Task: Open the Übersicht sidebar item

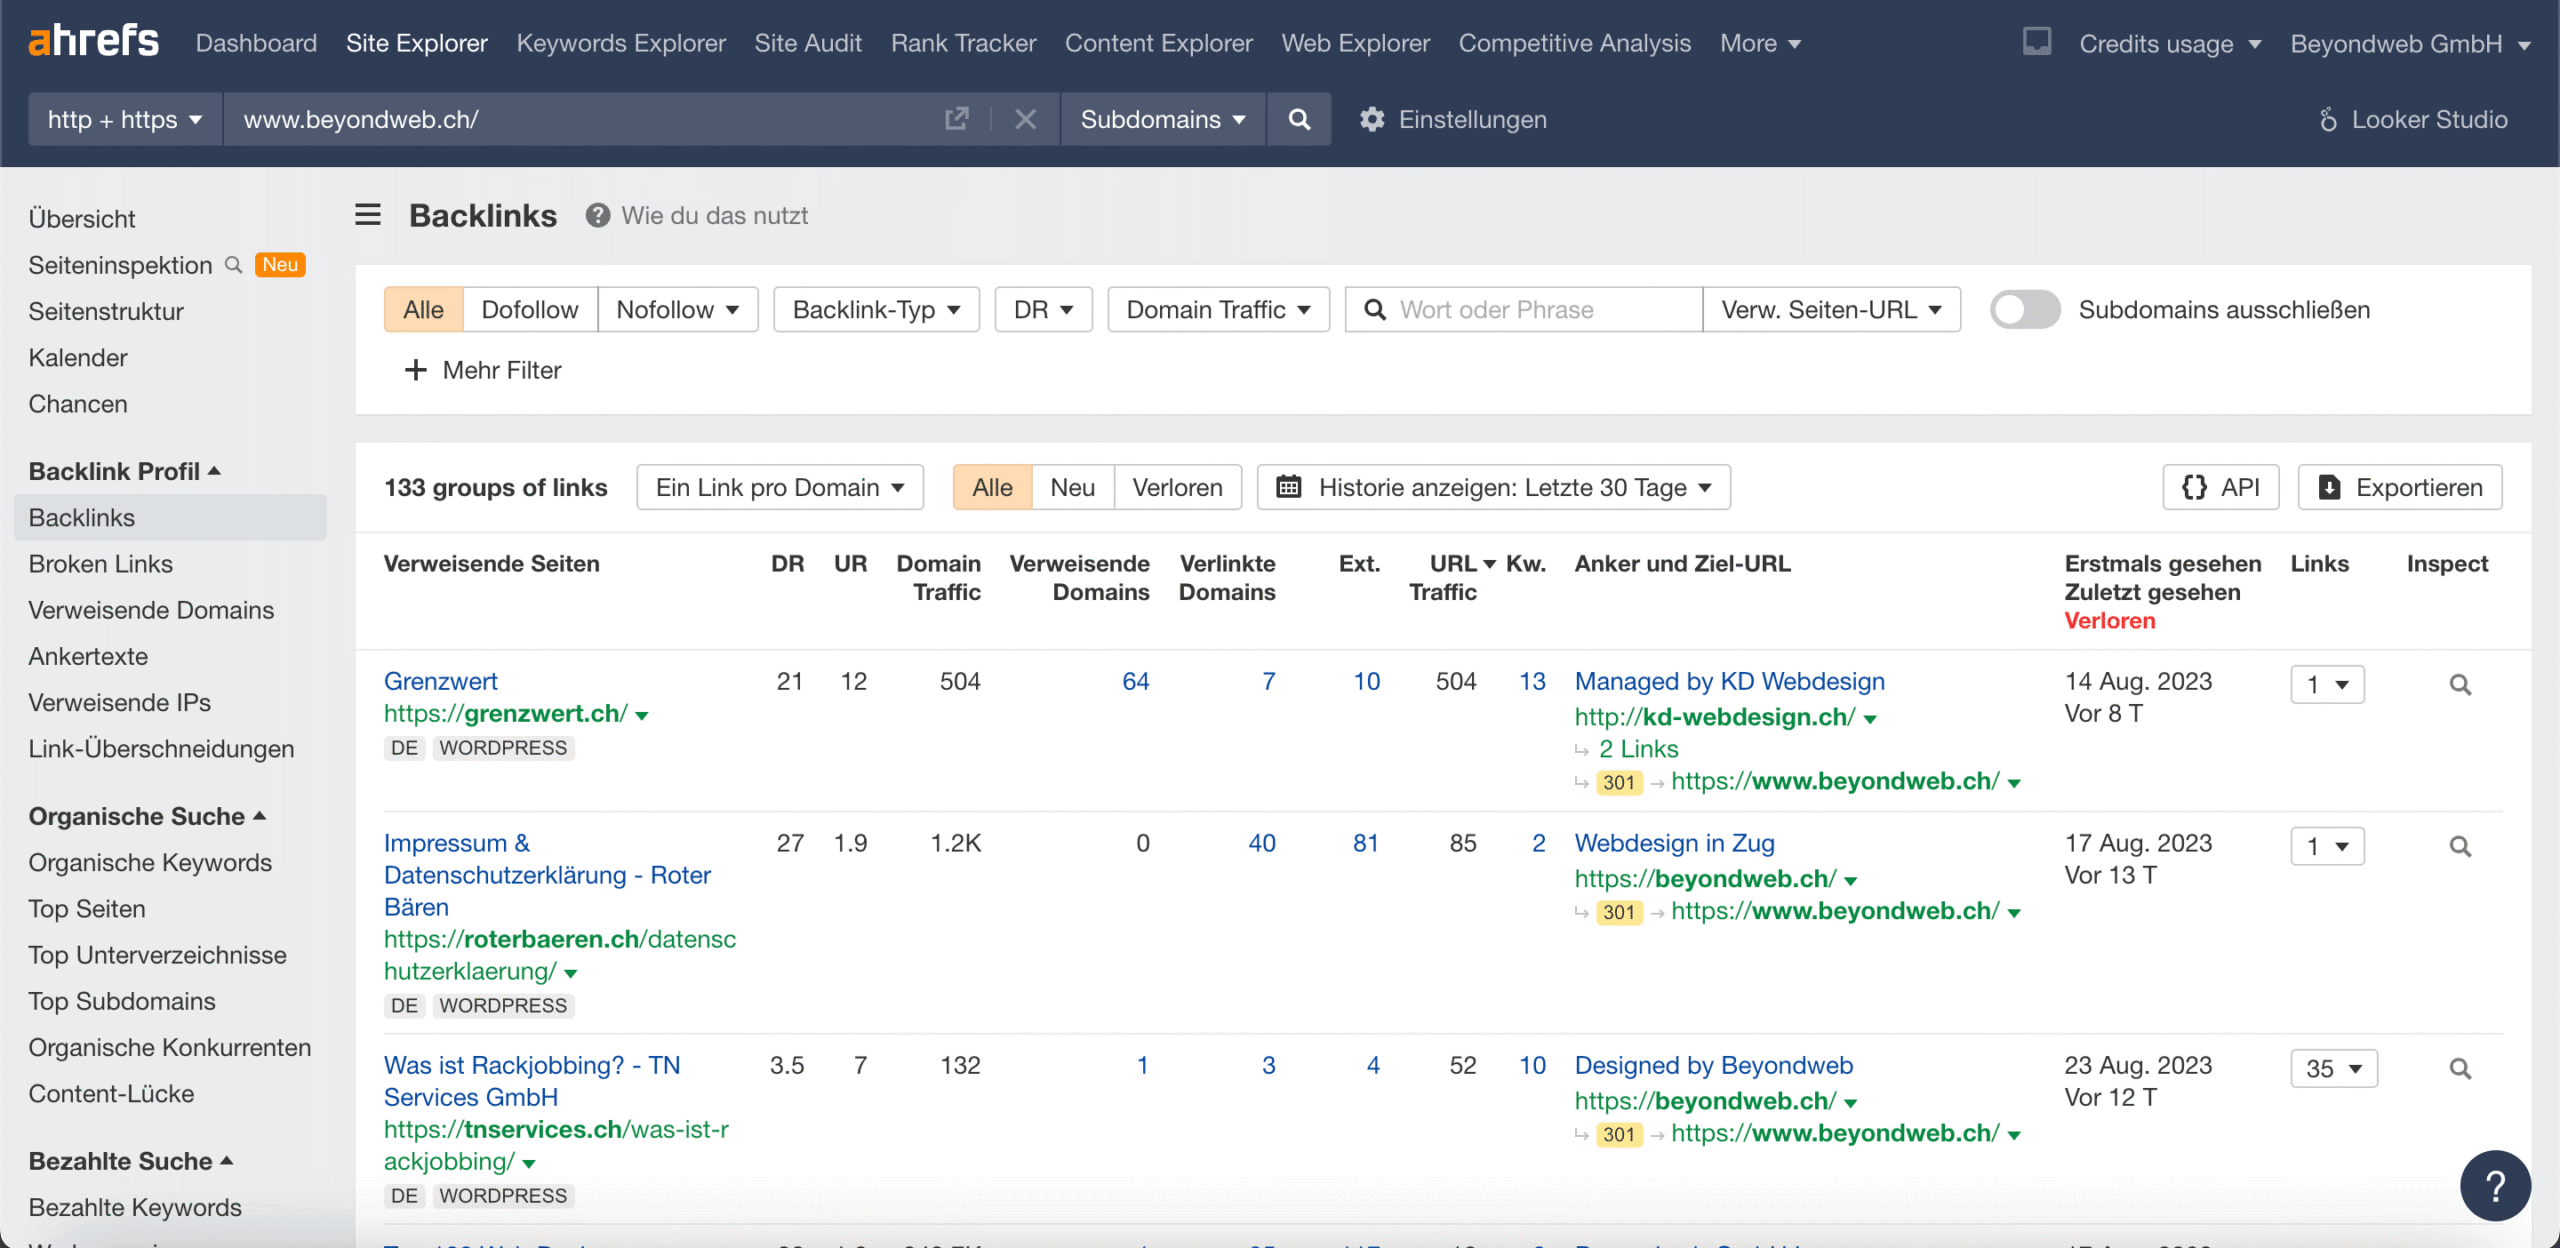Action: 82,218
